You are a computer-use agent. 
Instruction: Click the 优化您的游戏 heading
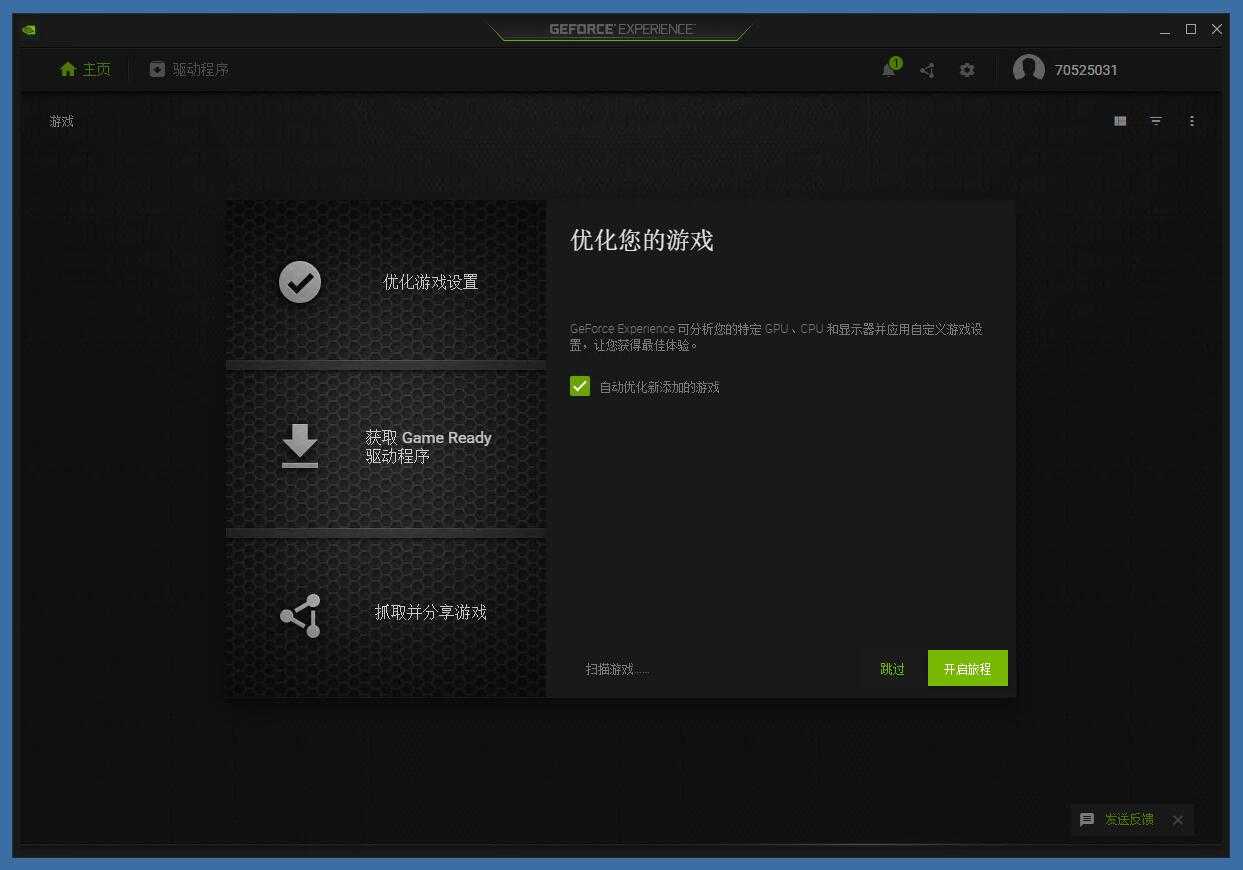[x=642, y=240]
